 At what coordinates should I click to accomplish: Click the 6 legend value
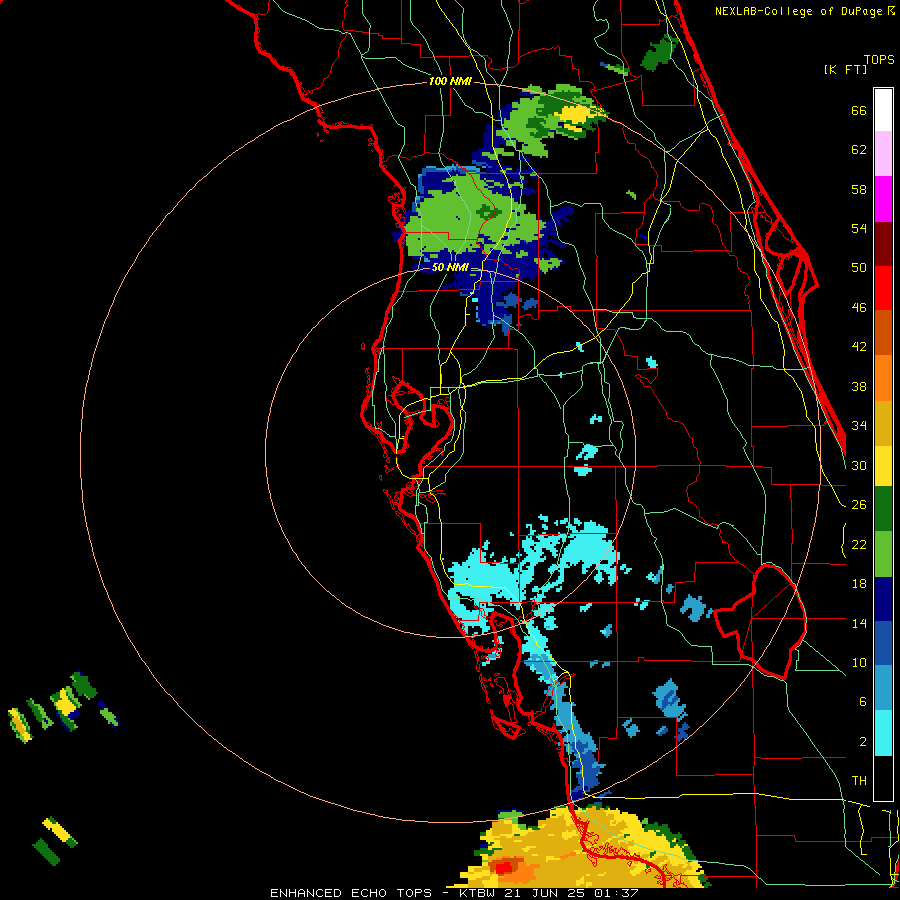862,701
